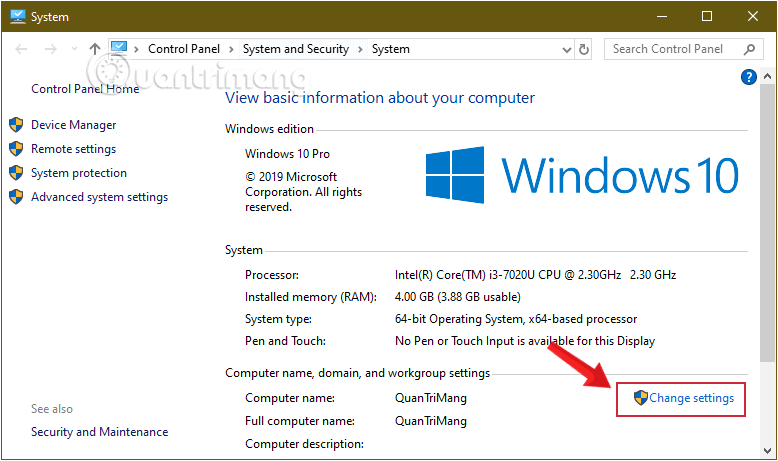Refresh the System page

pos(584,49)
